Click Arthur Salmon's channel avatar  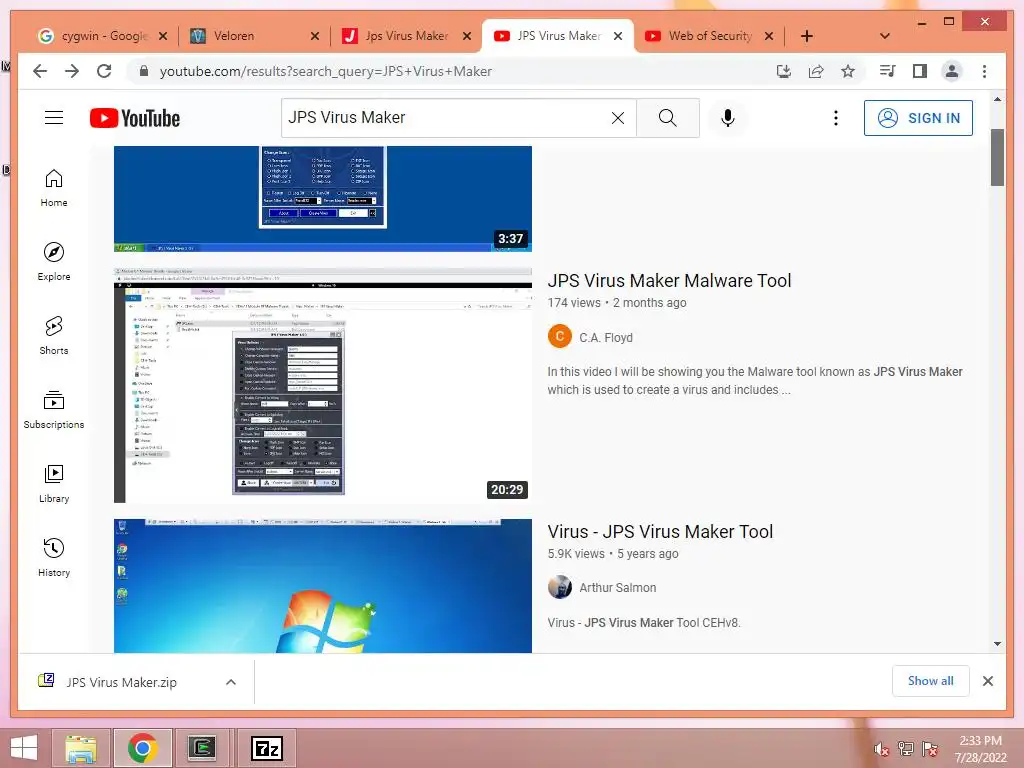tap(560, 587)
